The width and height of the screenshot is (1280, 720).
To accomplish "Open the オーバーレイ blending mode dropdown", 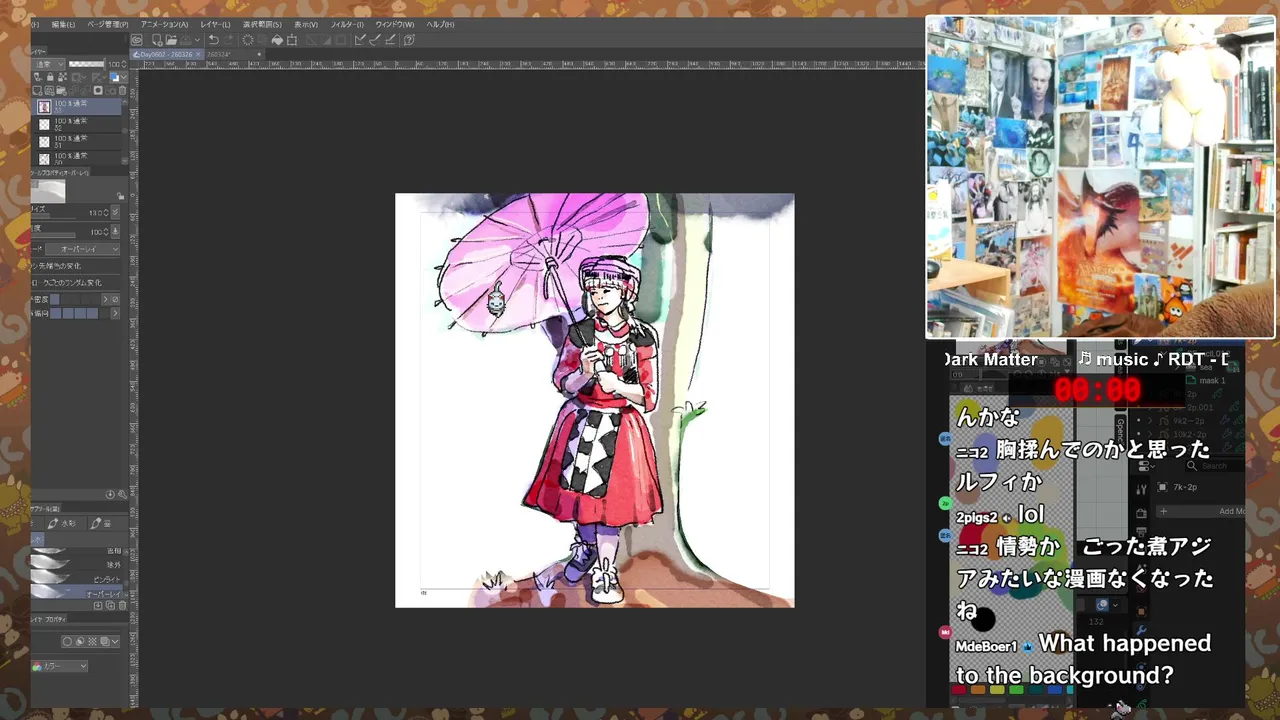I will point(82,248).
